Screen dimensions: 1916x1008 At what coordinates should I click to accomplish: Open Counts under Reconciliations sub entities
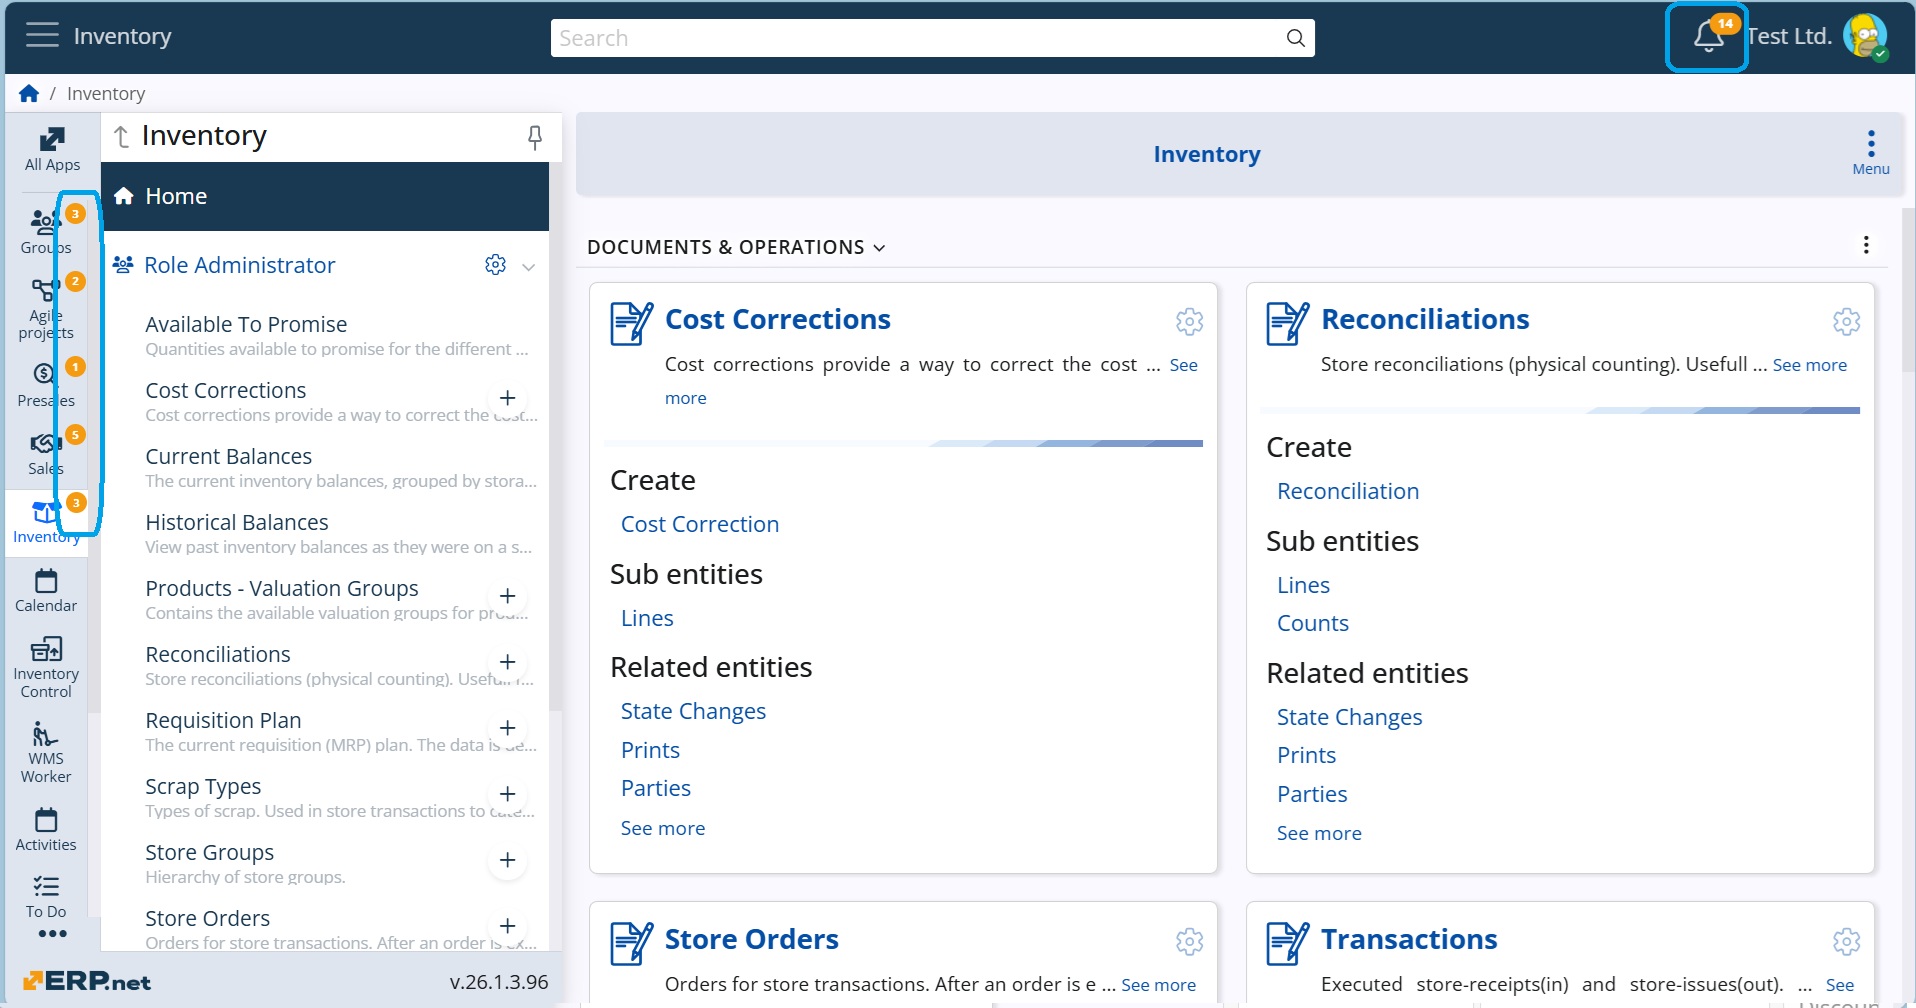pos(1313,623)
